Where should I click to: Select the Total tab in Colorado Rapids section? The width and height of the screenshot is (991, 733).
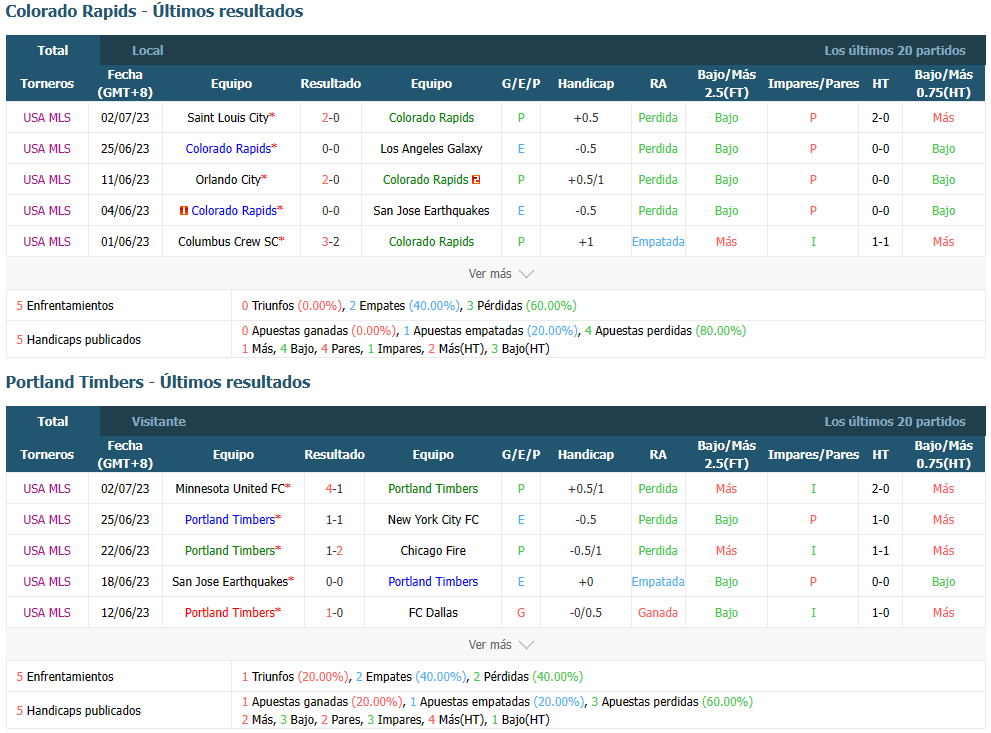coord(53,51)
